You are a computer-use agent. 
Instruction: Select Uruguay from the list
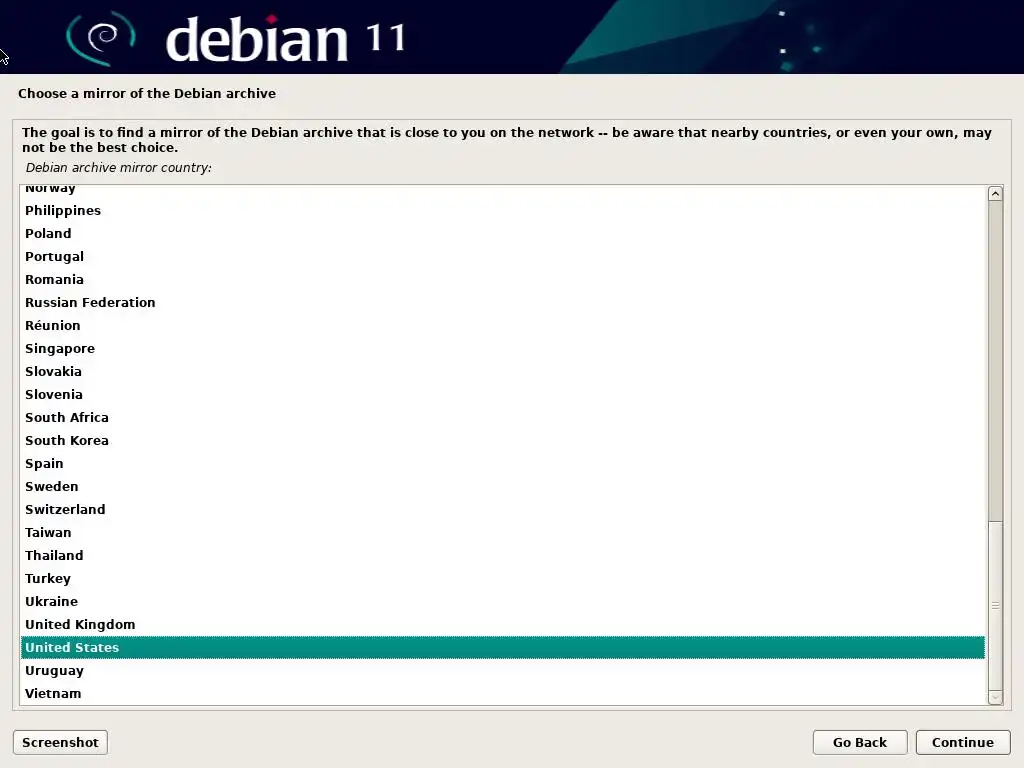[x=502, y=670]
